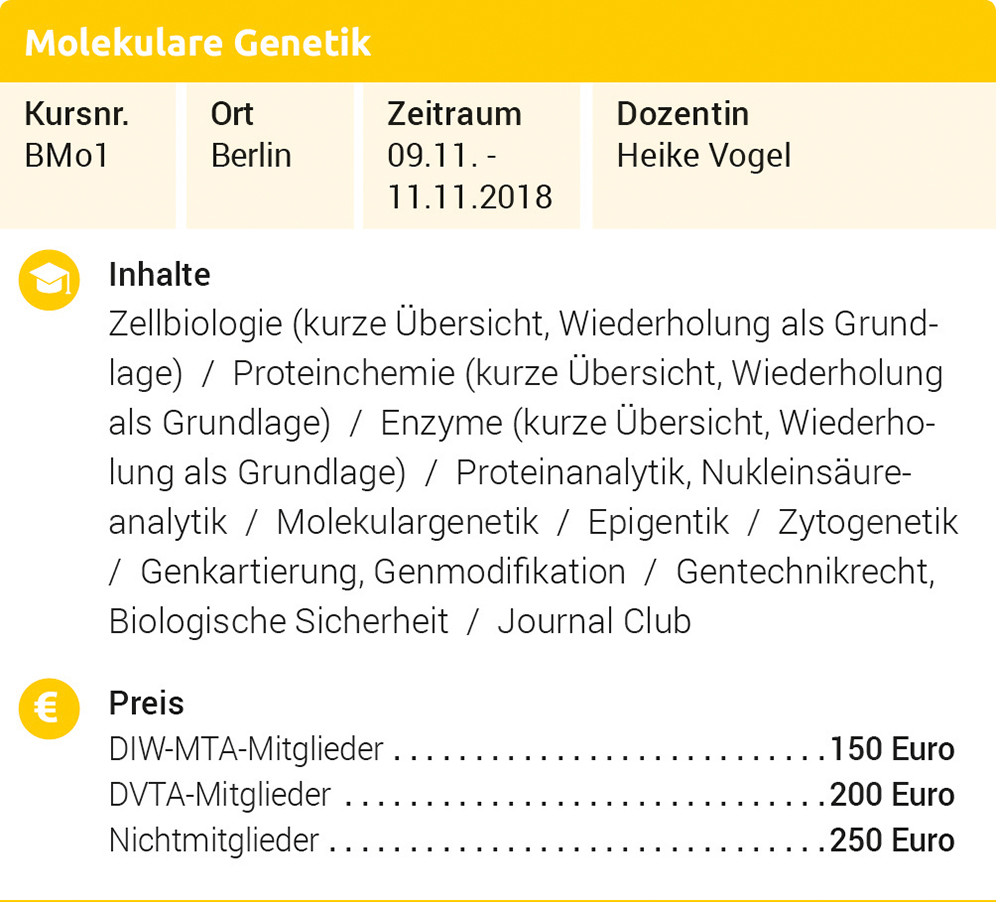
Task: Click the Ort value Berlin
Action: point(251,156)
